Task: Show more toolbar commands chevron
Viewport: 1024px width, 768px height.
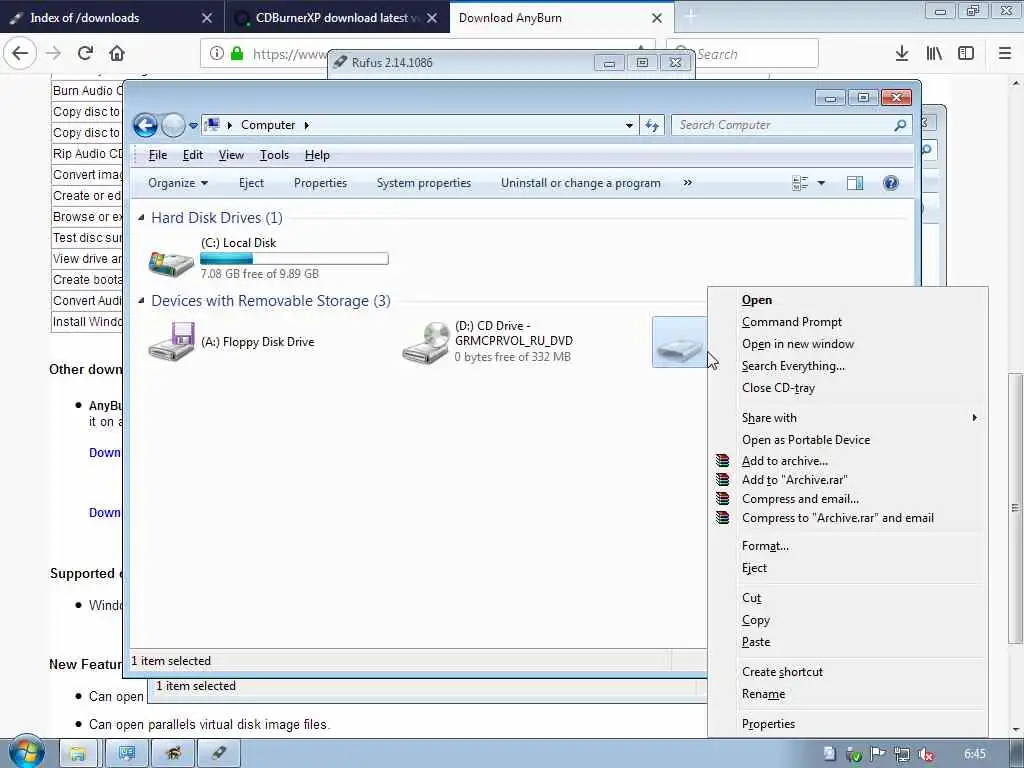Action: (x=687, y=183)
